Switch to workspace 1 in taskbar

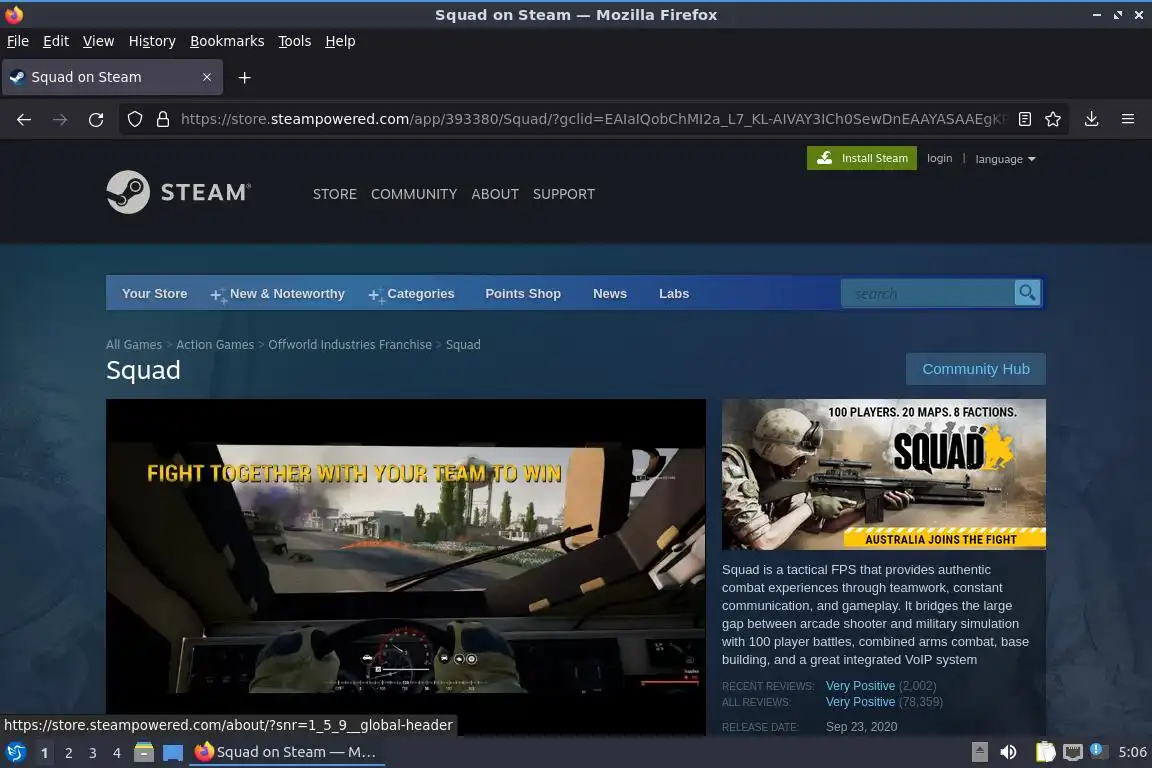point(44,753)
